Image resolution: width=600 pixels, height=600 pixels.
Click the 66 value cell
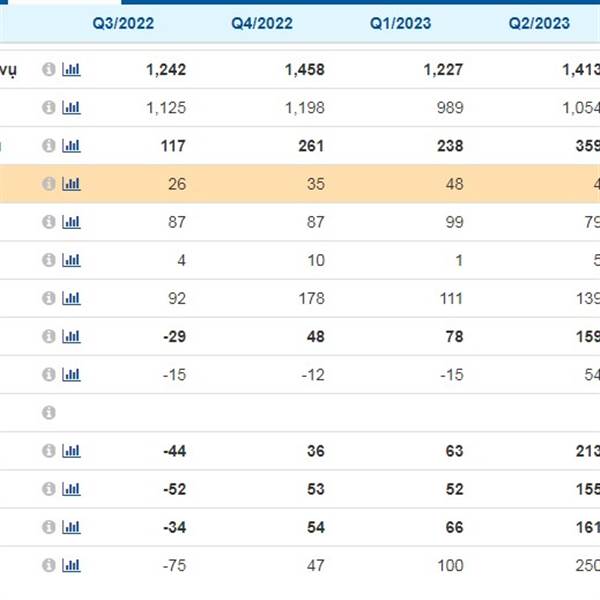(455, 528)
